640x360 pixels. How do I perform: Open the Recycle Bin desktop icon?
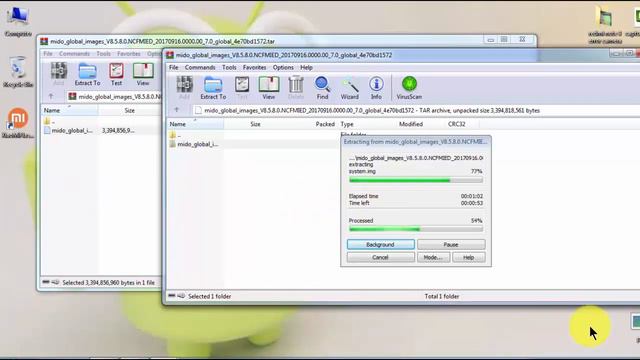coord(18,72)
